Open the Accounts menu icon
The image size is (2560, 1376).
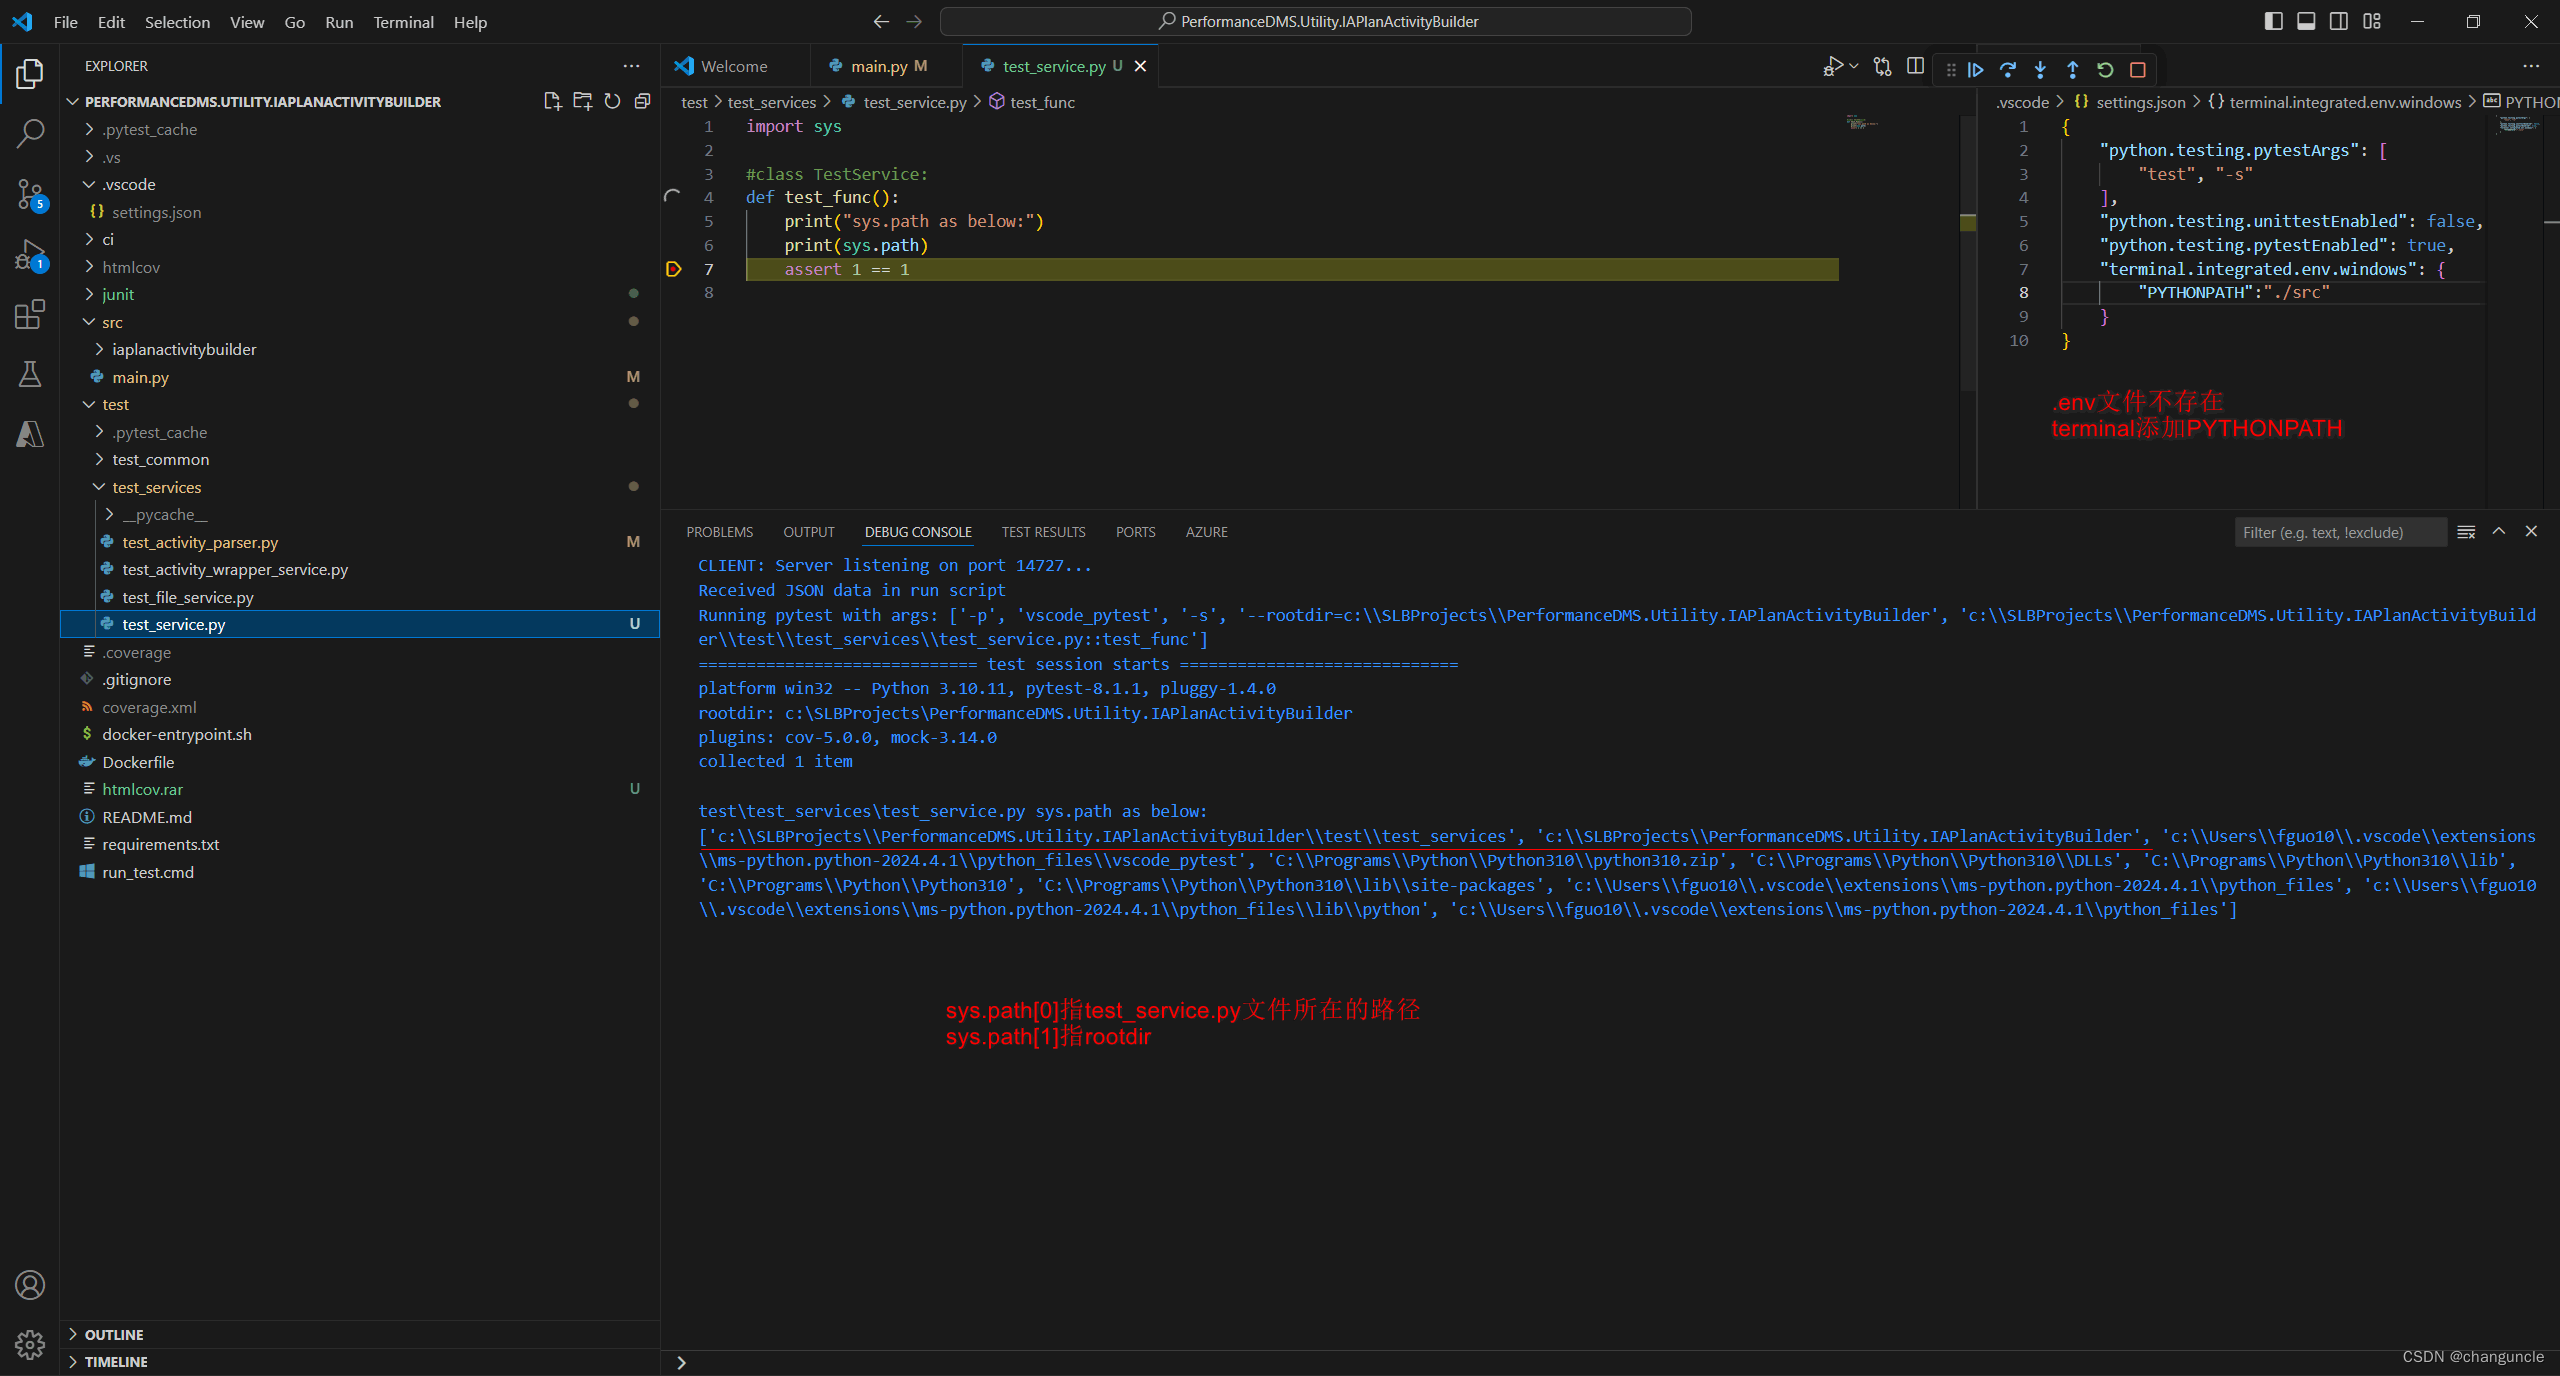click(x=30, y=1285)
